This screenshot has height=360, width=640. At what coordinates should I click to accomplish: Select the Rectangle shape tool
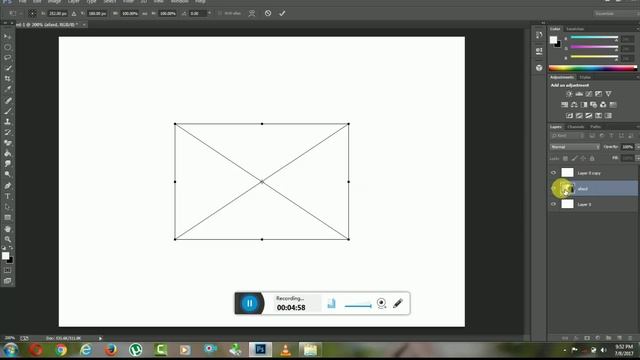pos(7,218)
